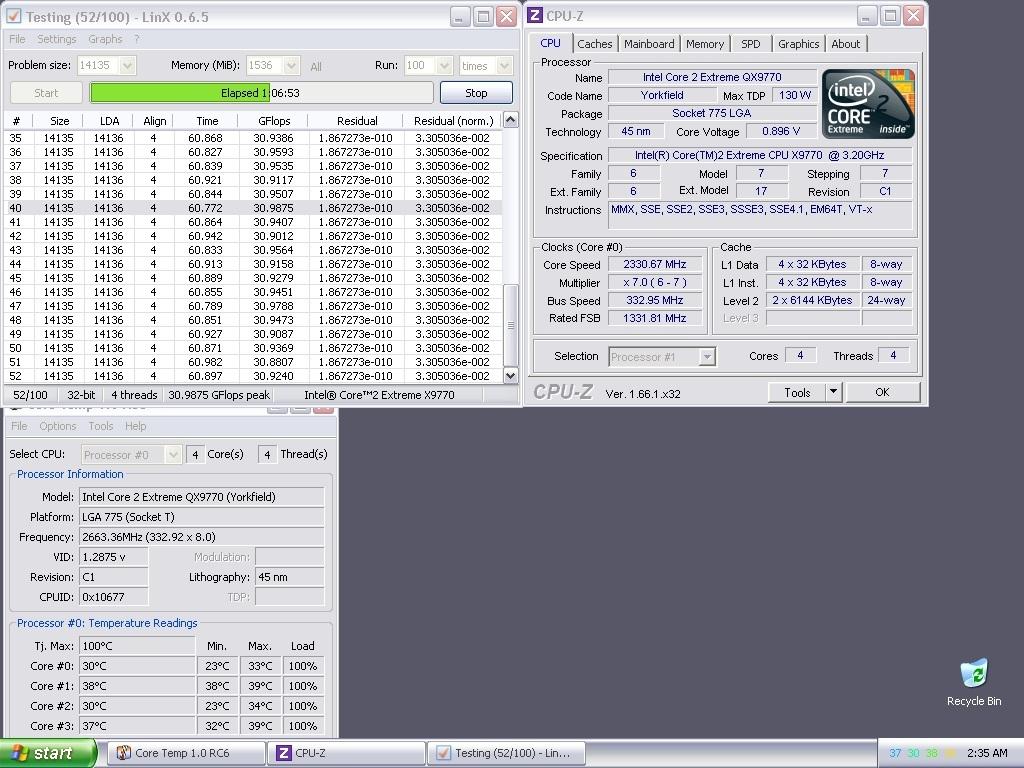The image size is (1024, 768).
Task: Click the LinX title bar checkmark icon
Action: coord(14,16)
